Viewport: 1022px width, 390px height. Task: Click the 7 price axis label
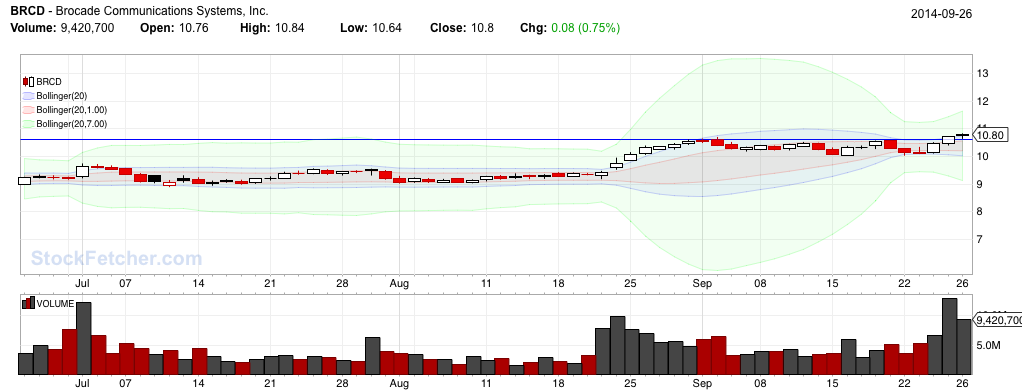click(979, 239)
